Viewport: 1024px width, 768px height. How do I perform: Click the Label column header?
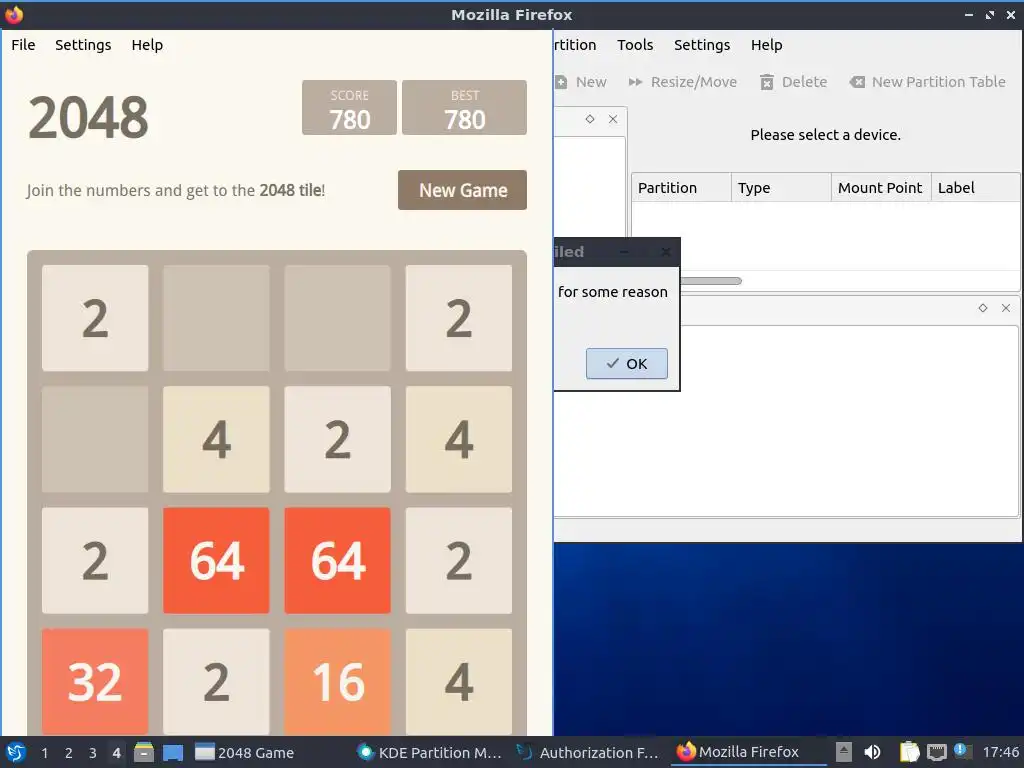976,188
